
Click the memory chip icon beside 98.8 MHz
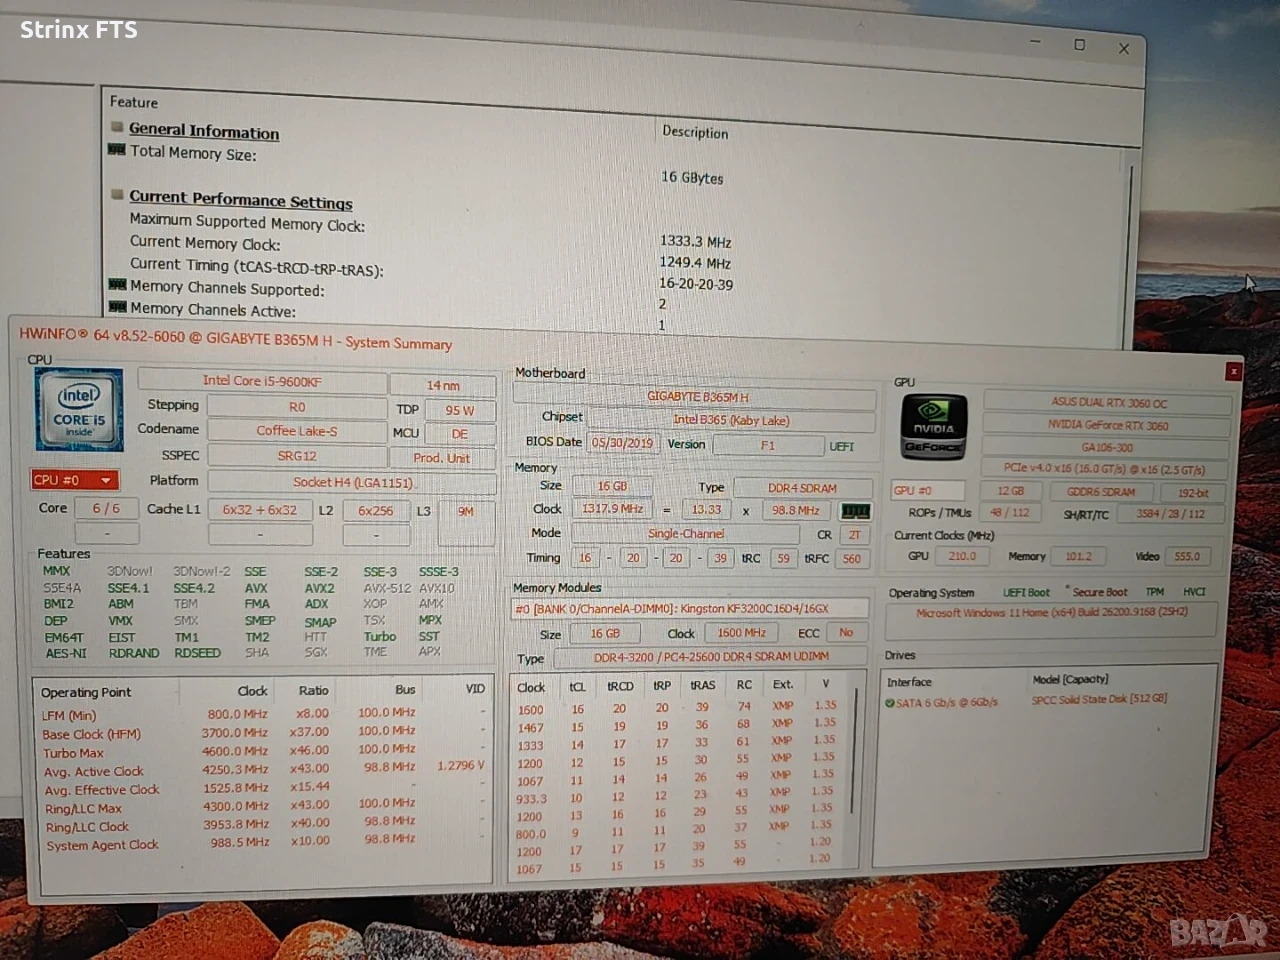pos(855,511)
